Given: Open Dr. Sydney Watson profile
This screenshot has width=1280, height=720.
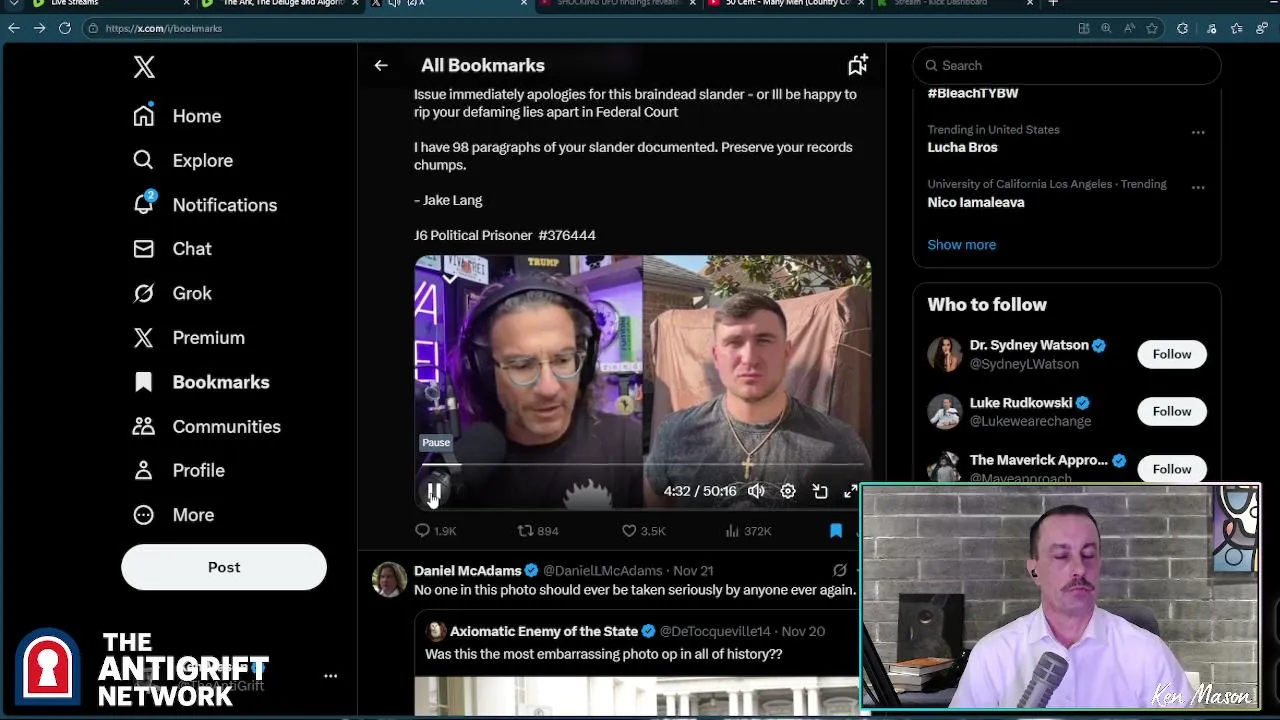Looking at the screenshot, I should pos(1028,345).
